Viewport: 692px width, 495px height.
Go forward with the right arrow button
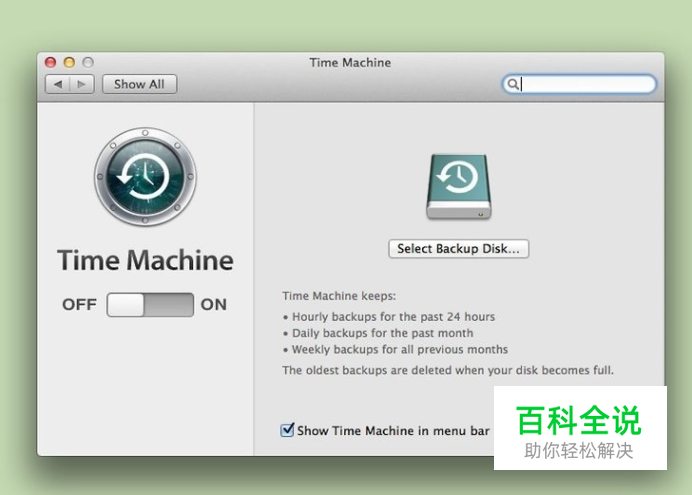[x=82, y=84]
